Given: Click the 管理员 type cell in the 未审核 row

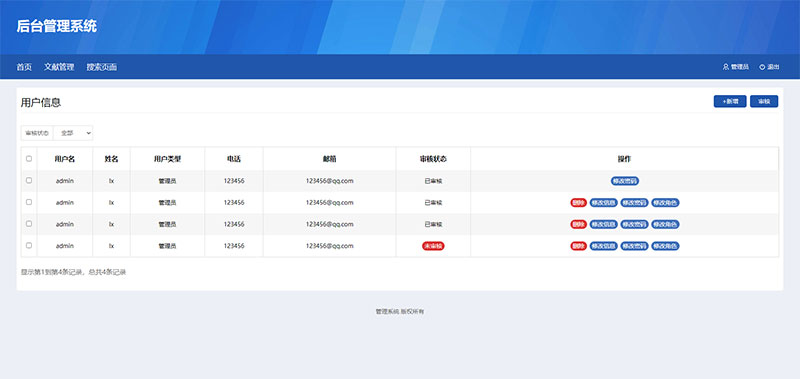Looking at the screenshot, I should (167, 246).
